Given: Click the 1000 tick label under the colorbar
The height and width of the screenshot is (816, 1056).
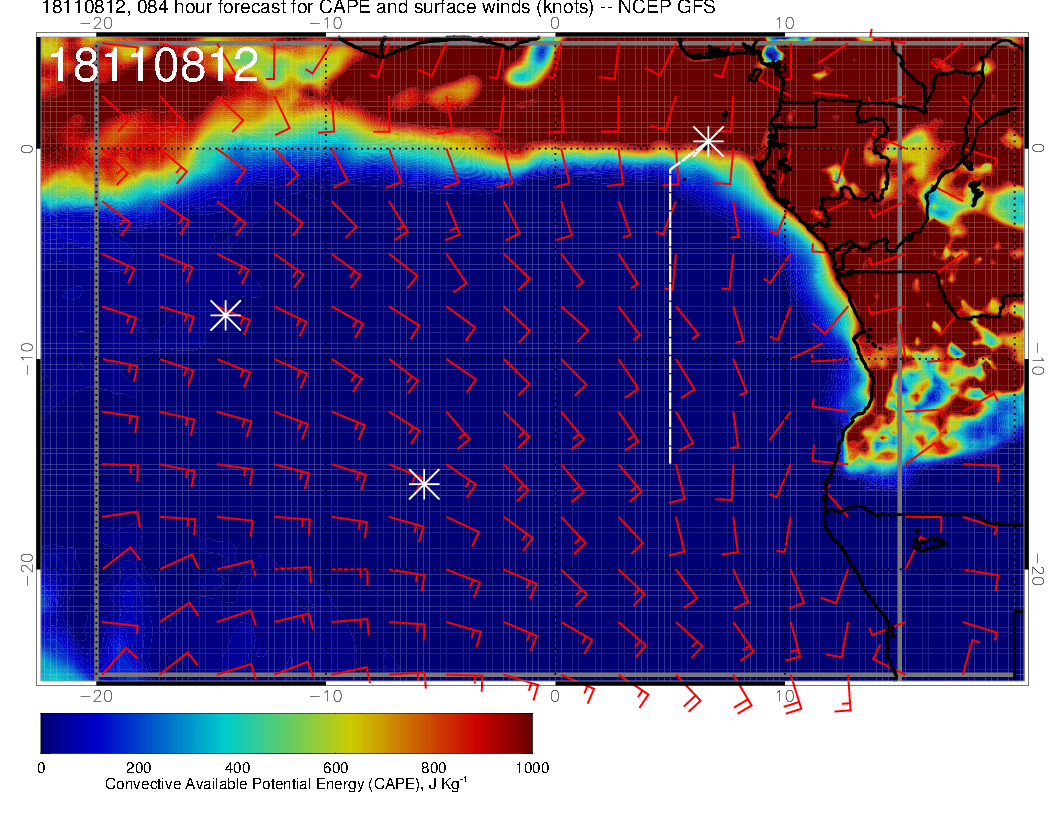Looking at the screenshot, I should click(x=531, y=767).
